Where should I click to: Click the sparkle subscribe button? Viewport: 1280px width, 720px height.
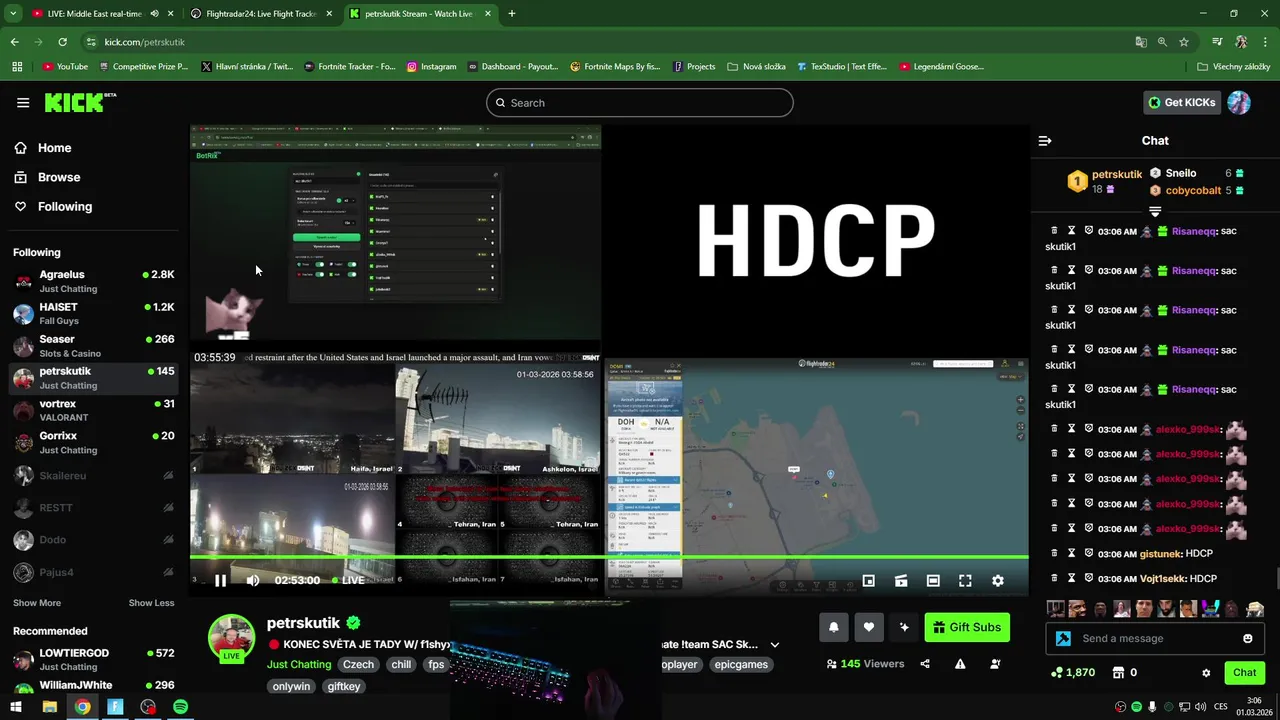[904, 627]
